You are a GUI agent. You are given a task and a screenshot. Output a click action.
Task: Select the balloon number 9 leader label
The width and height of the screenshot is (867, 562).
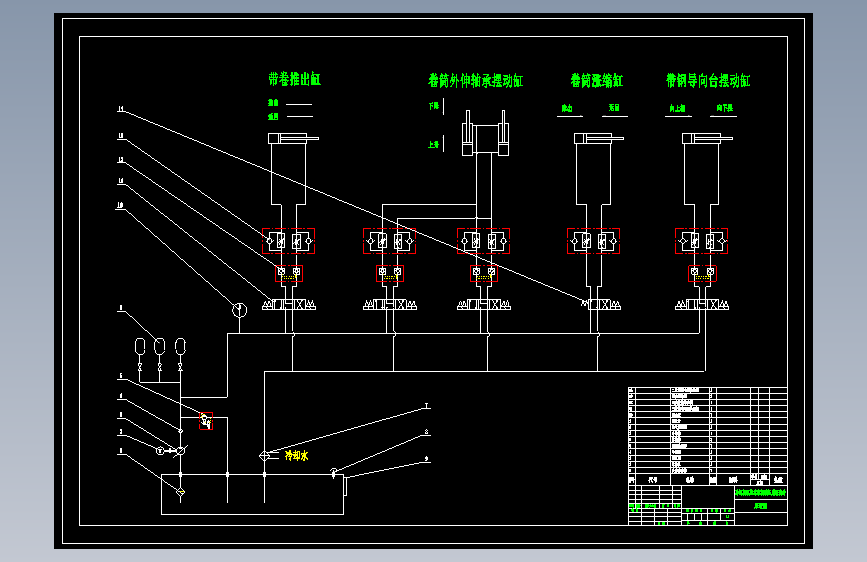426,459
